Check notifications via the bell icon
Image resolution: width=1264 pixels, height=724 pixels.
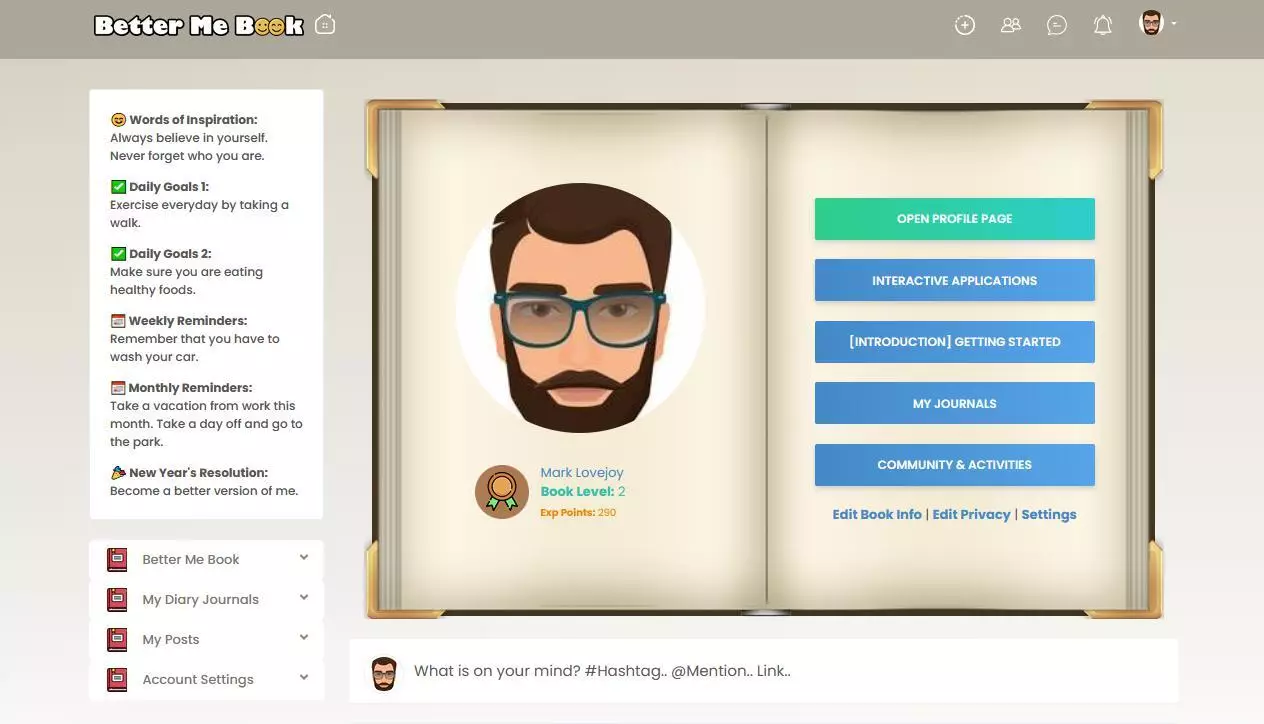[x=1102, y=24]
